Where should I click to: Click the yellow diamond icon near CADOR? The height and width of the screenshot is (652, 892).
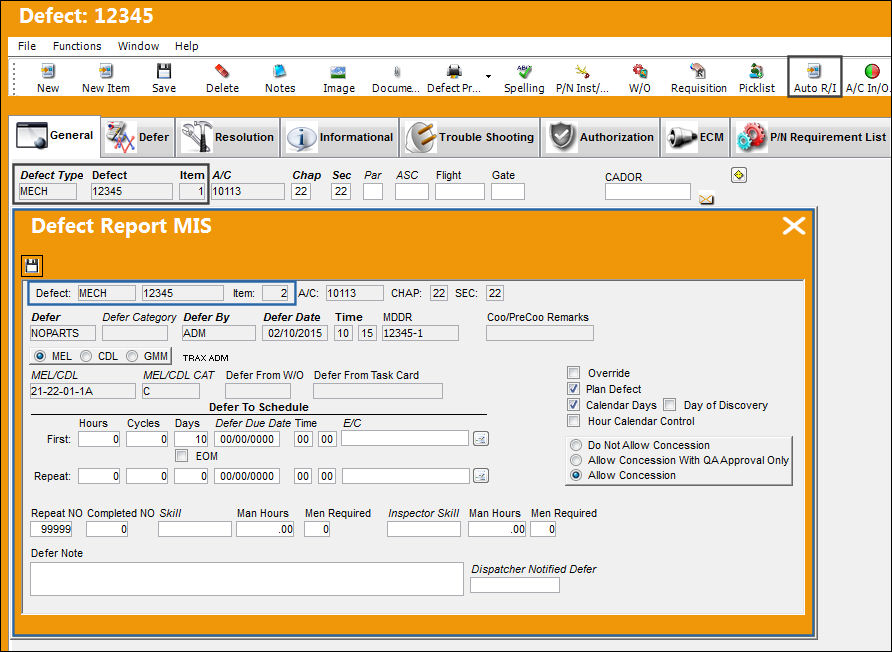(x=738, y=175)
